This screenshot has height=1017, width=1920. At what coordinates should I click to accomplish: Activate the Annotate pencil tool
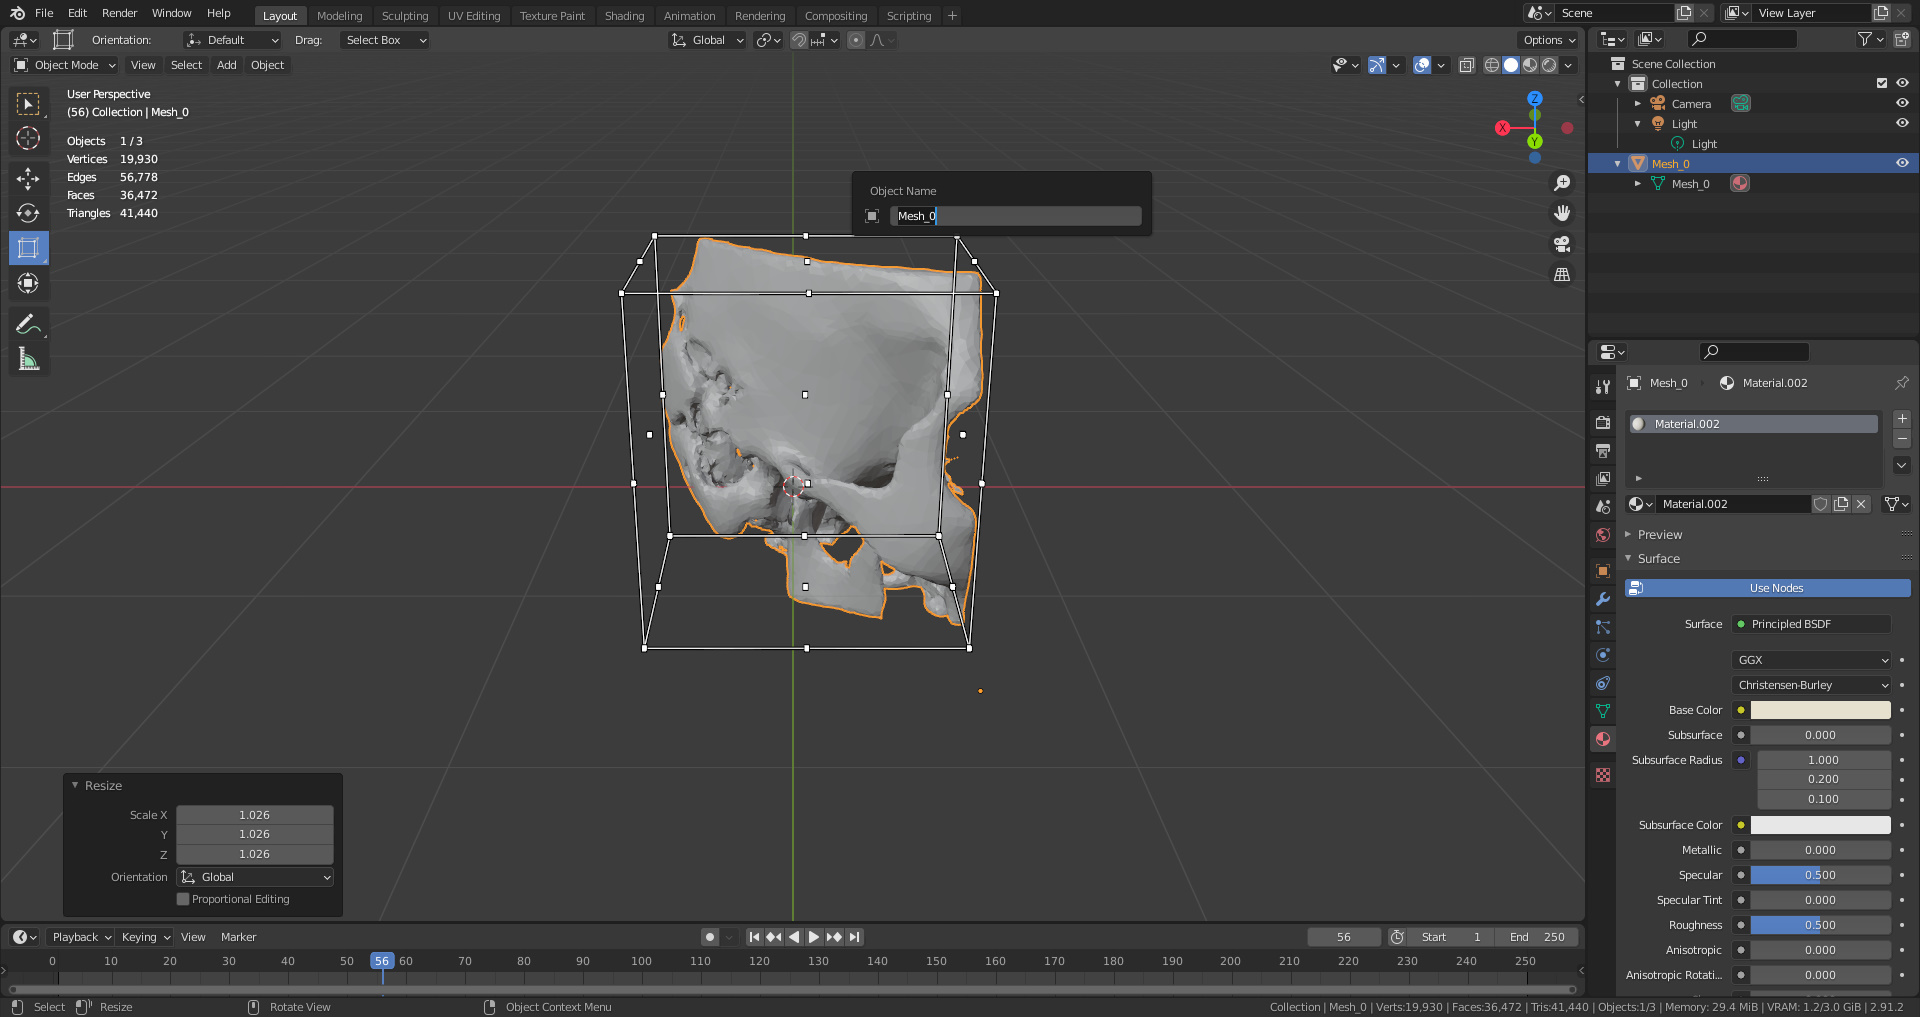click(28, 324)
